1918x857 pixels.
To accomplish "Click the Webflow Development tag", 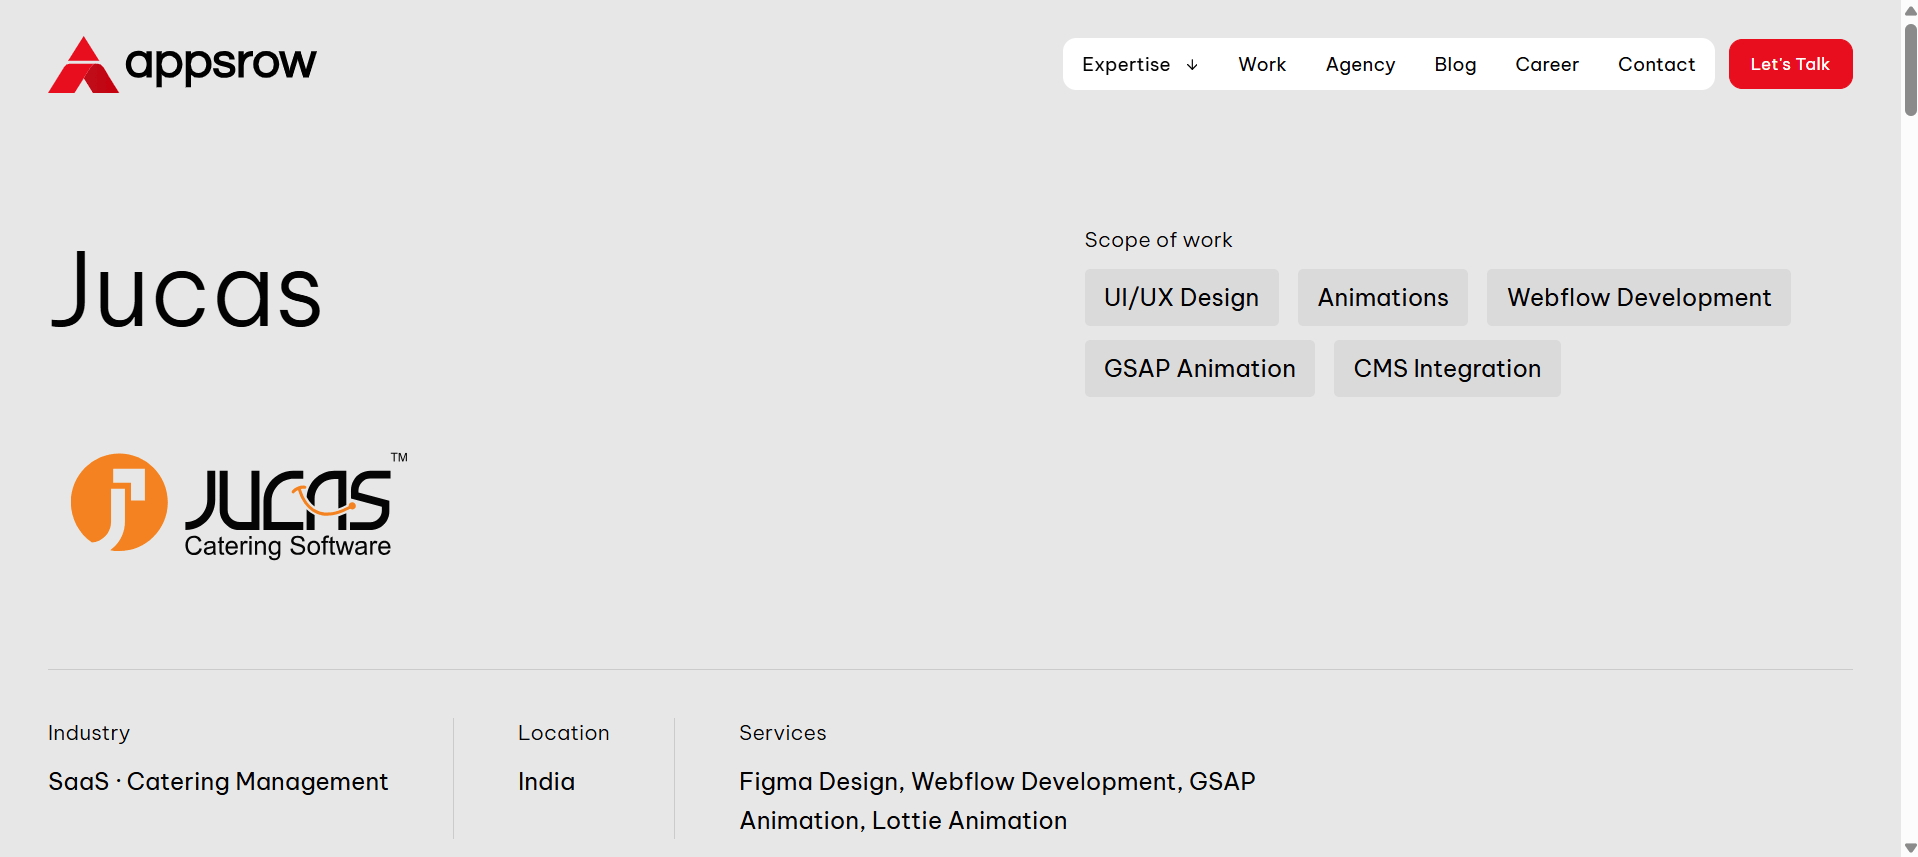I will pyautogui.click(x=1639, y=297).
